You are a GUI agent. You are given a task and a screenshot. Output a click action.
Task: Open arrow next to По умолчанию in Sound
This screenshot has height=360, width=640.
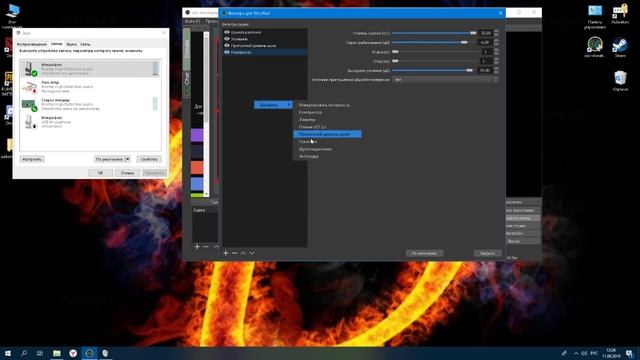click(x=127, y=159)
